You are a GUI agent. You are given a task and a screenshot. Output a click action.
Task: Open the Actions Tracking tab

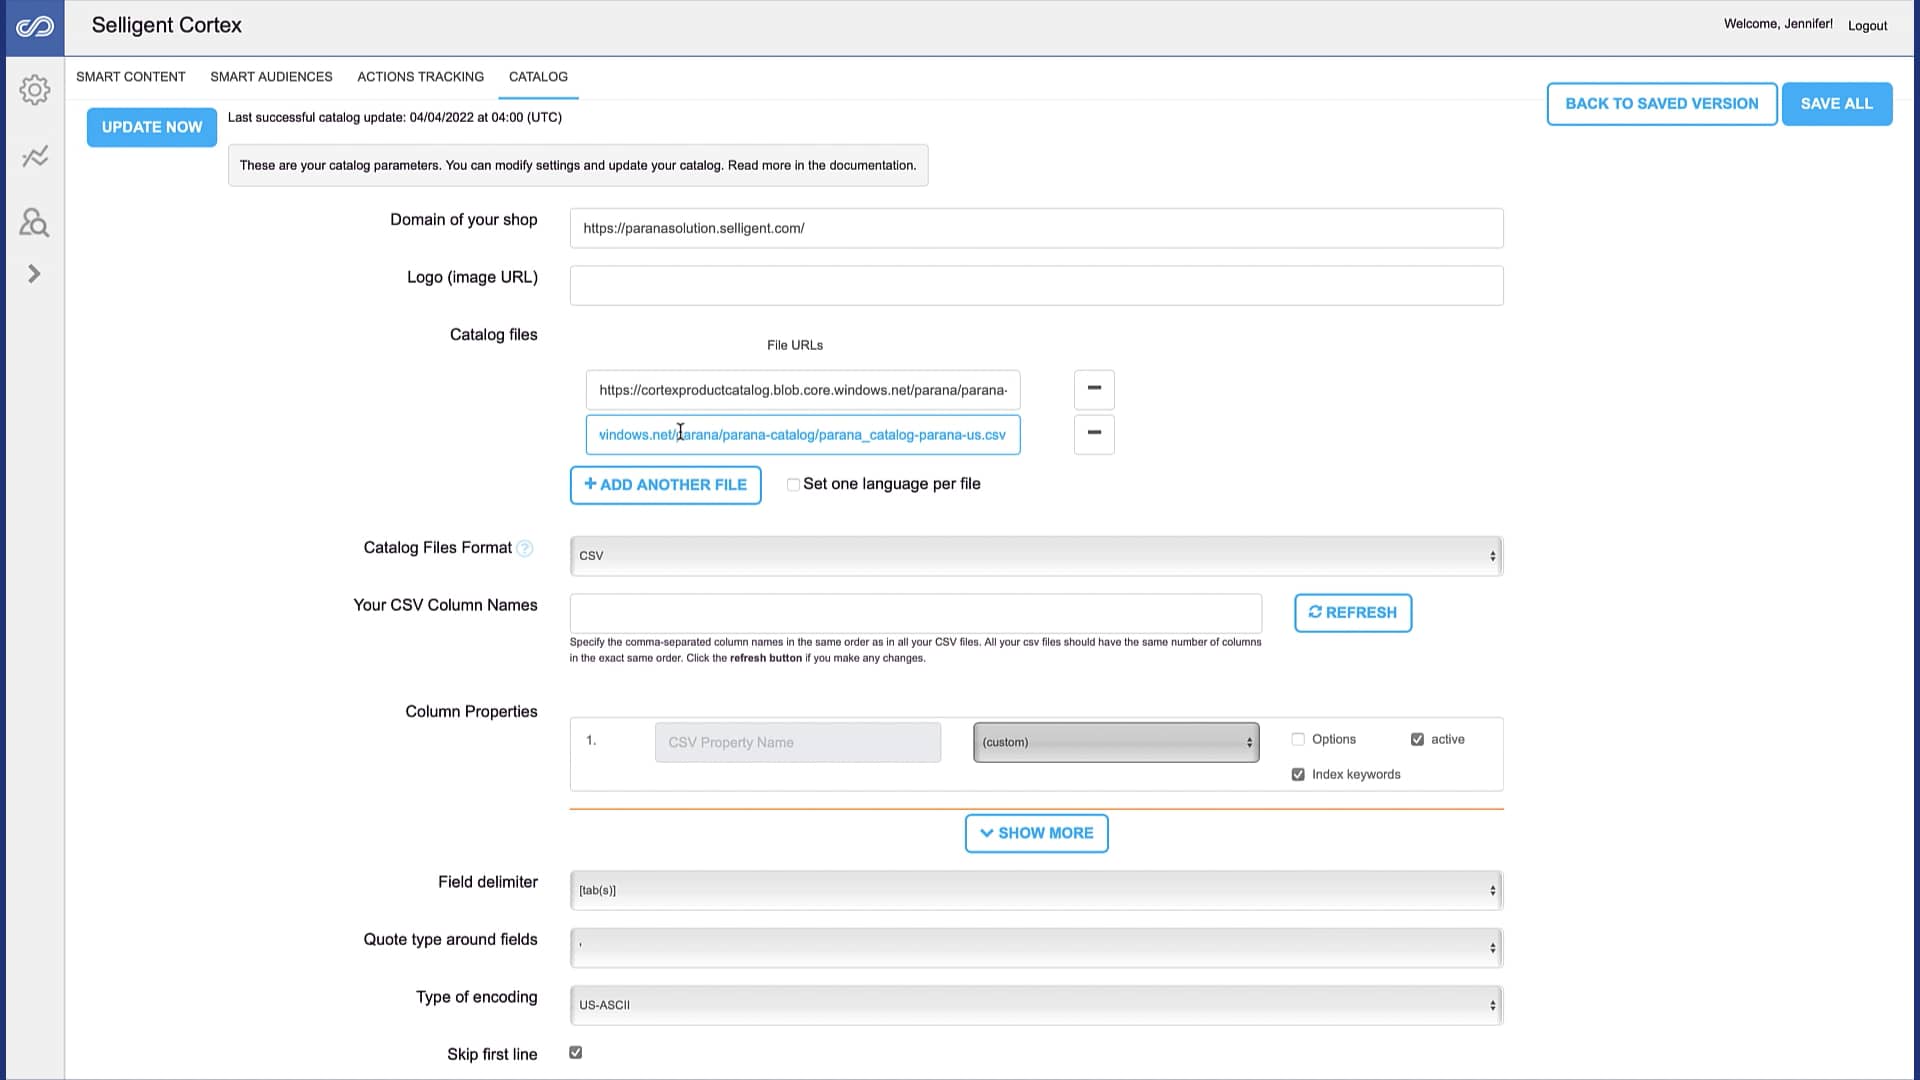420,76
